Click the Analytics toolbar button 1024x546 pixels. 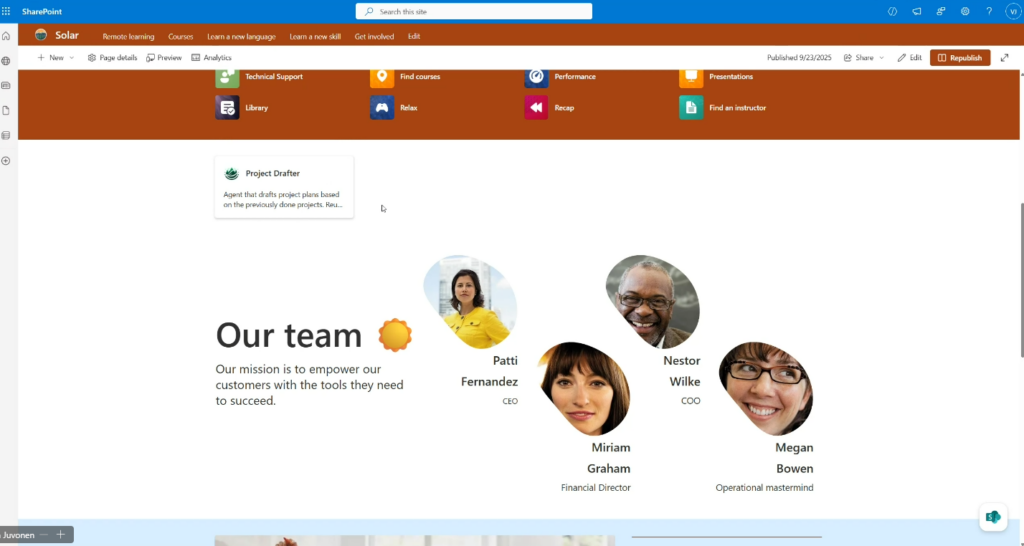[x=211, y=58]
